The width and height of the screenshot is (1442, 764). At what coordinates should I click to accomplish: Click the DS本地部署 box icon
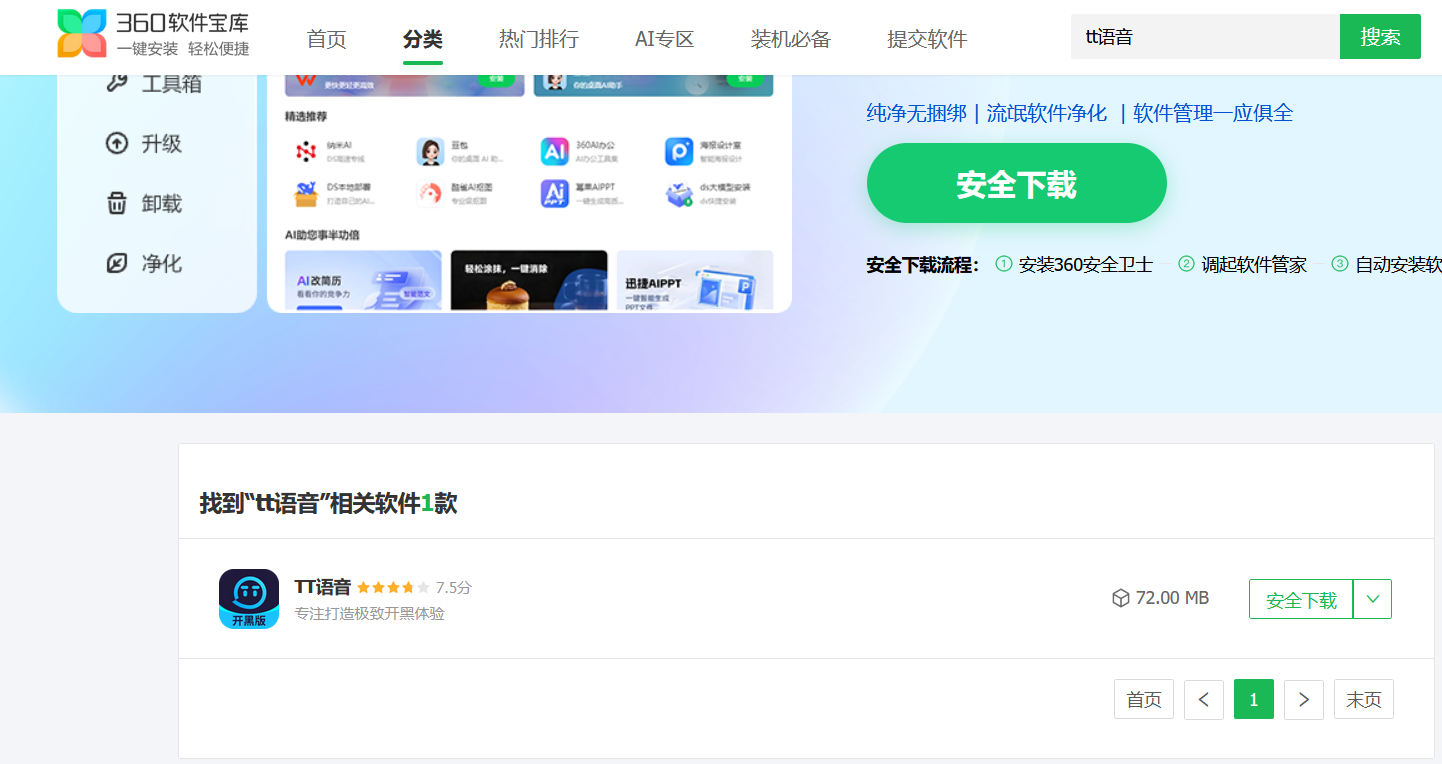[x=305, y=193]
